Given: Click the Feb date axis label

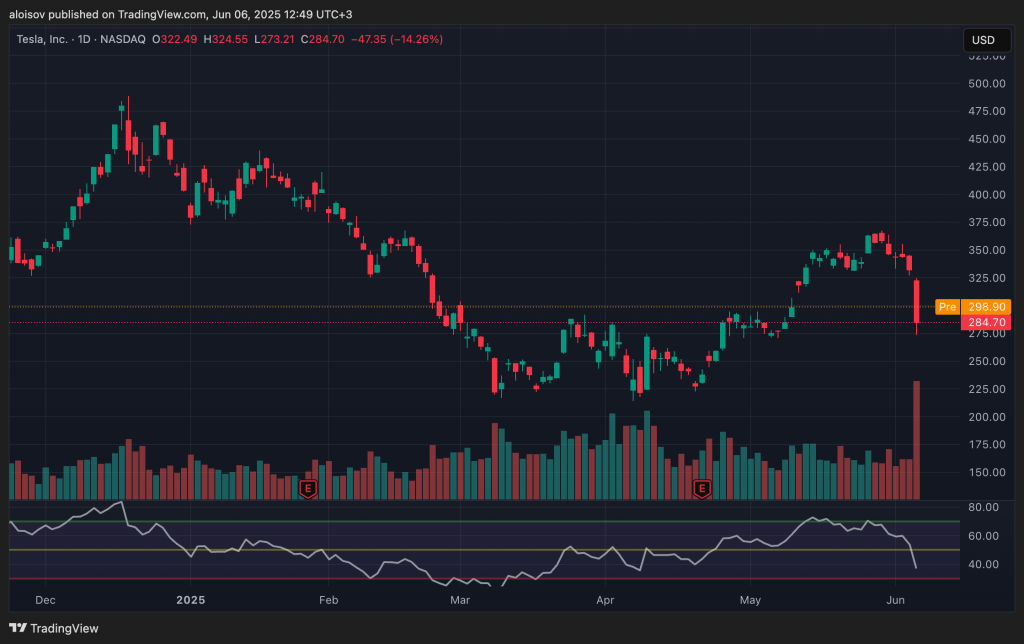Looking at the screenshot, I should (328, 600).
